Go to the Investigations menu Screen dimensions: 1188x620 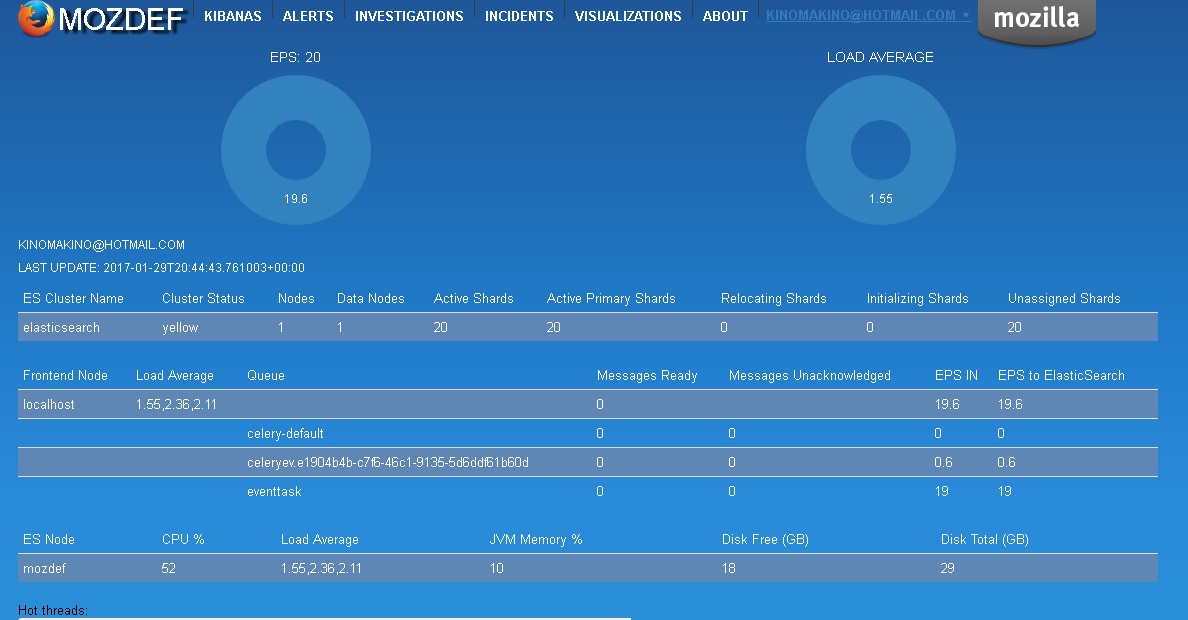409,16
